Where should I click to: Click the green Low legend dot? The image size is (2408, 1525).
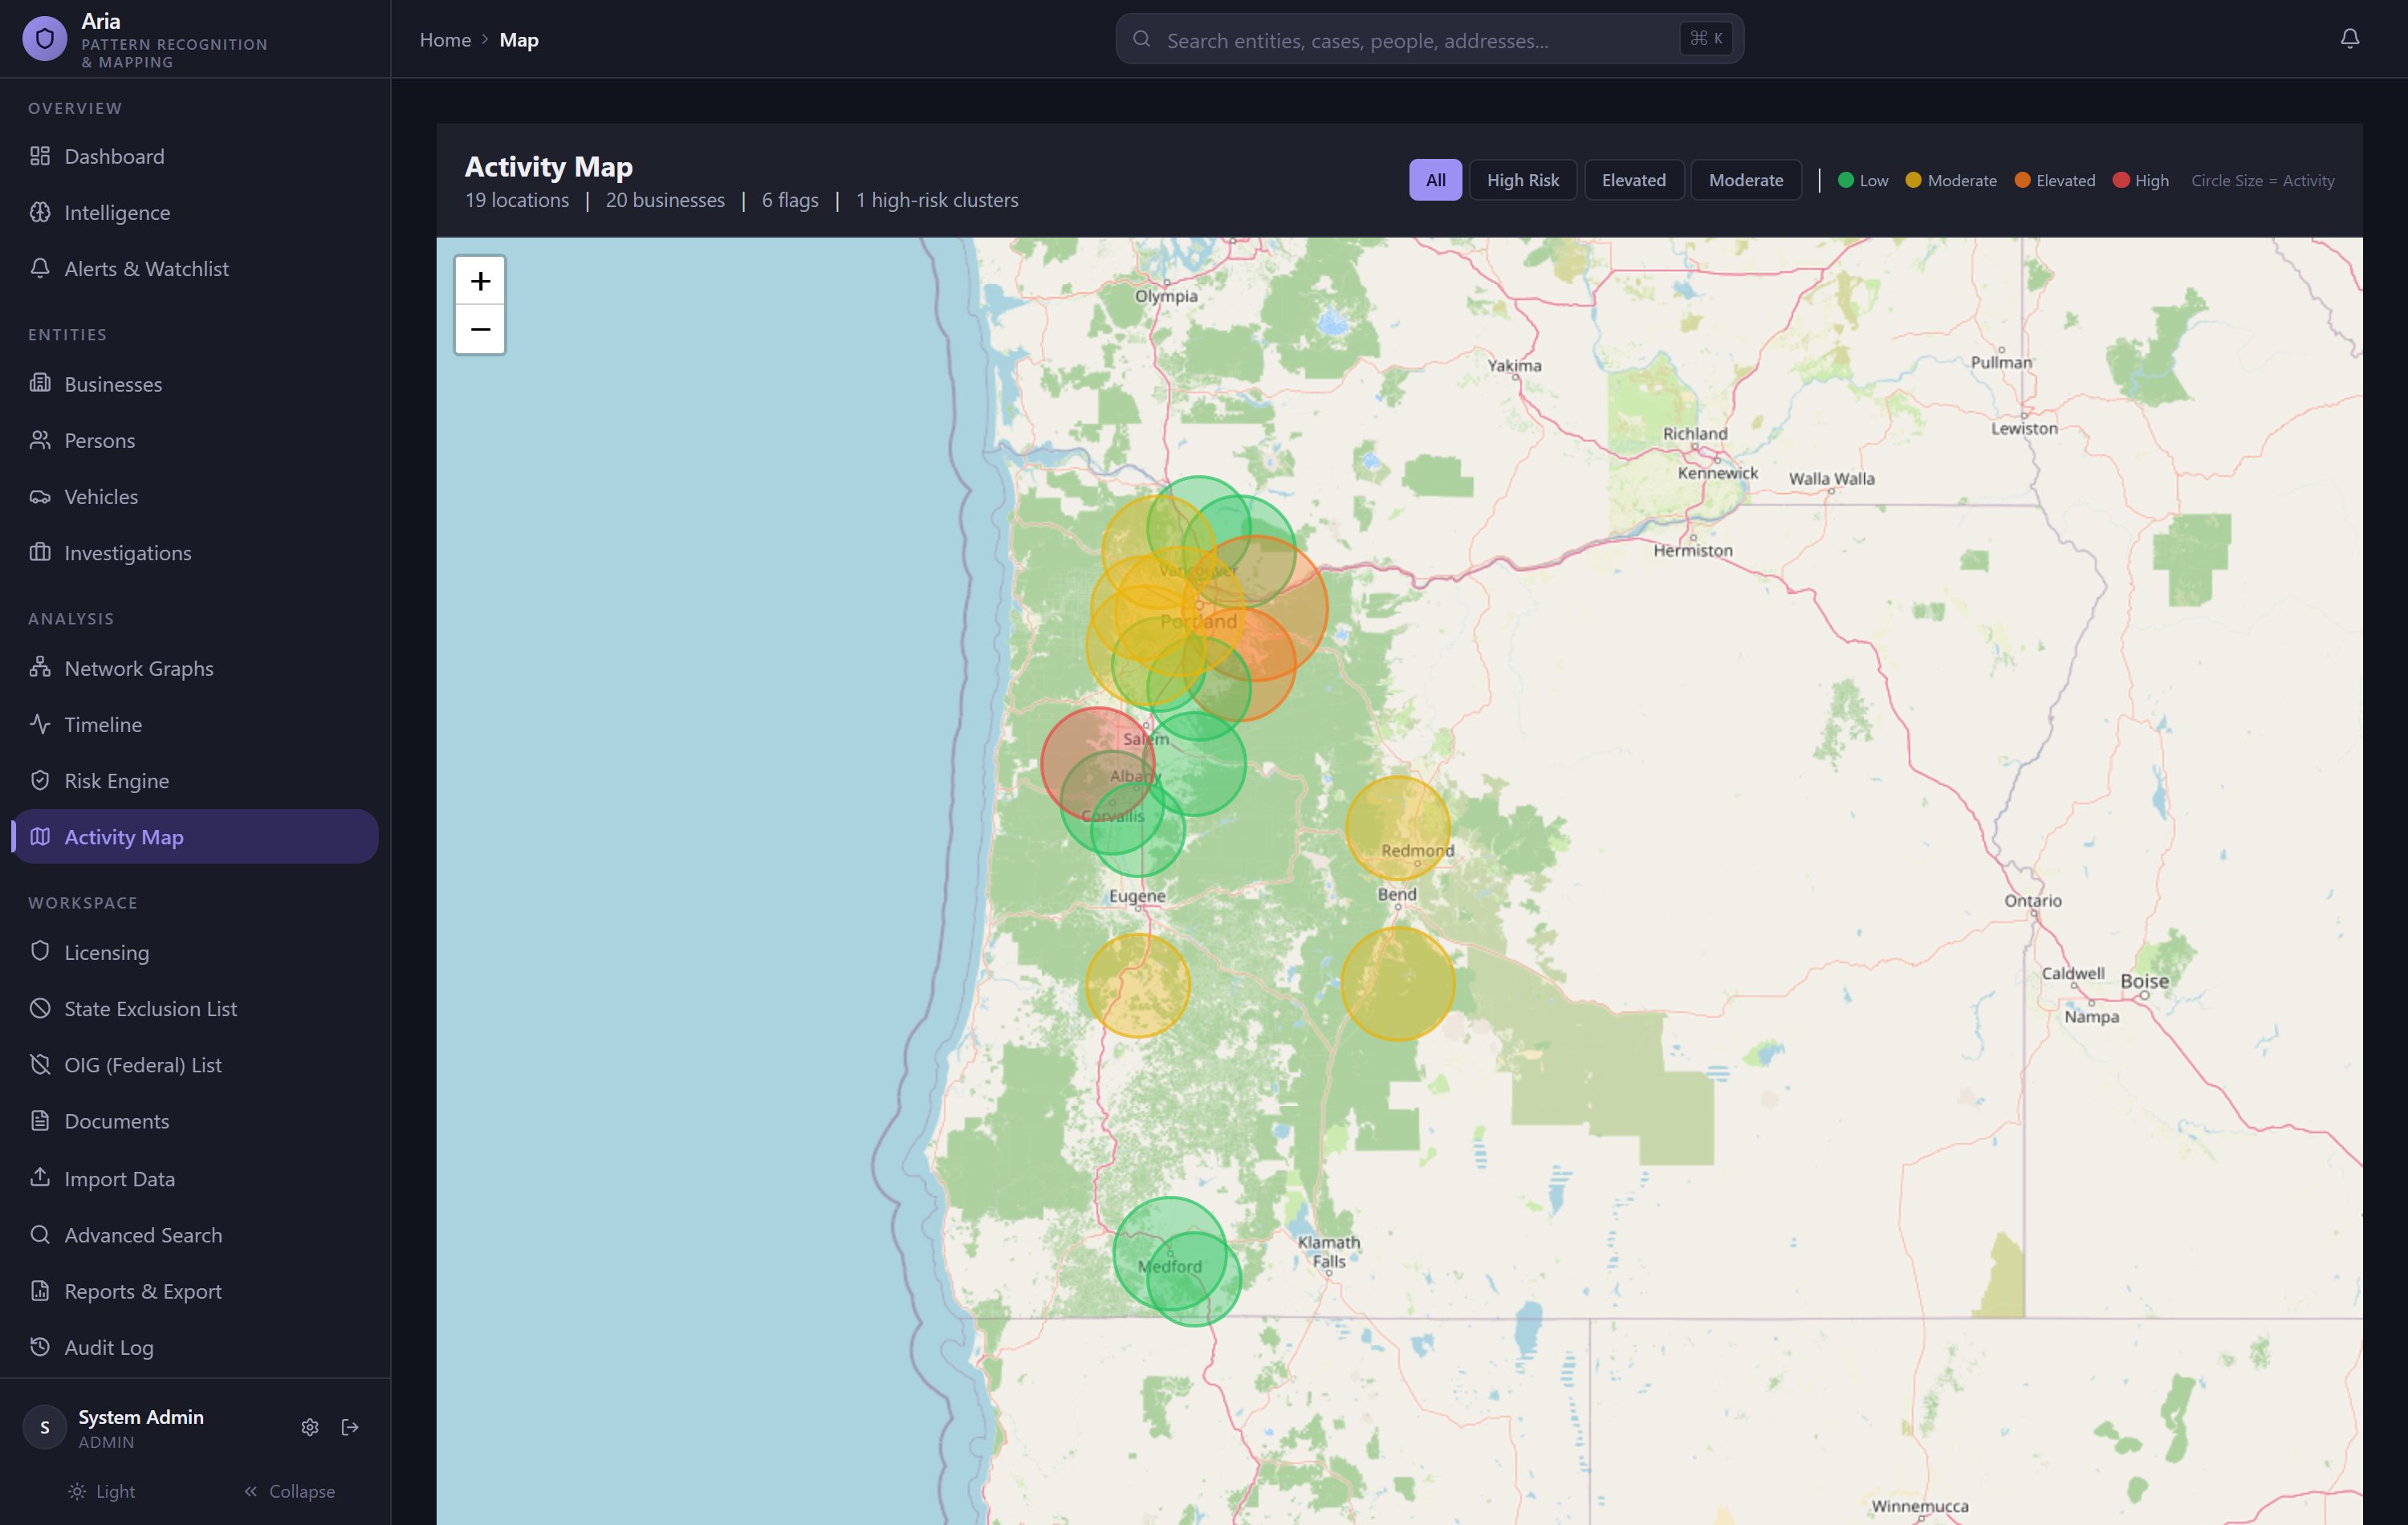(x=1845, y=180)
